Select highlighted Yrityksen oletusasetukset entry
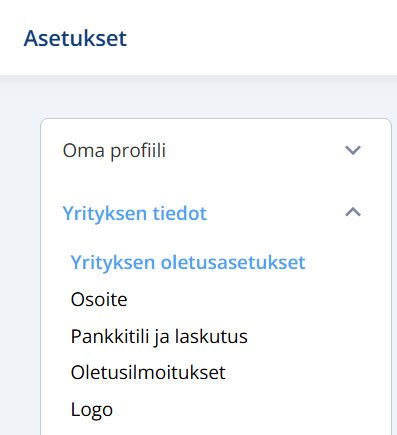The width and height of the screenshot is (397, 435). [x=188, y=262]
